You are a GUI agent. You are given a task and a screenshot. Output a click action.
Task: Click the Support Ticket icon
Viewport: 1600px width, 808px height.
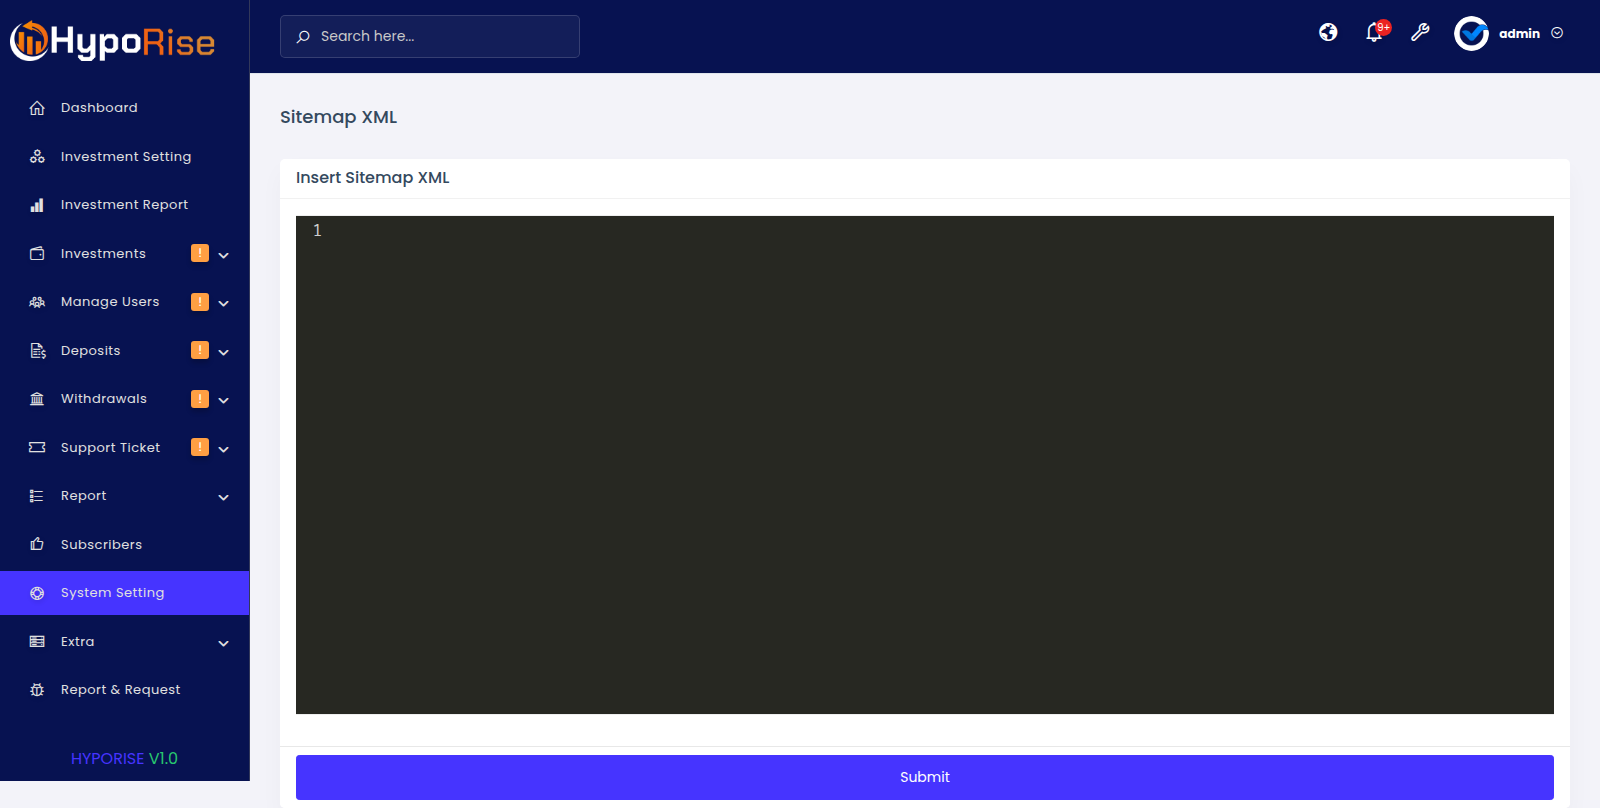tap(37, 448)
